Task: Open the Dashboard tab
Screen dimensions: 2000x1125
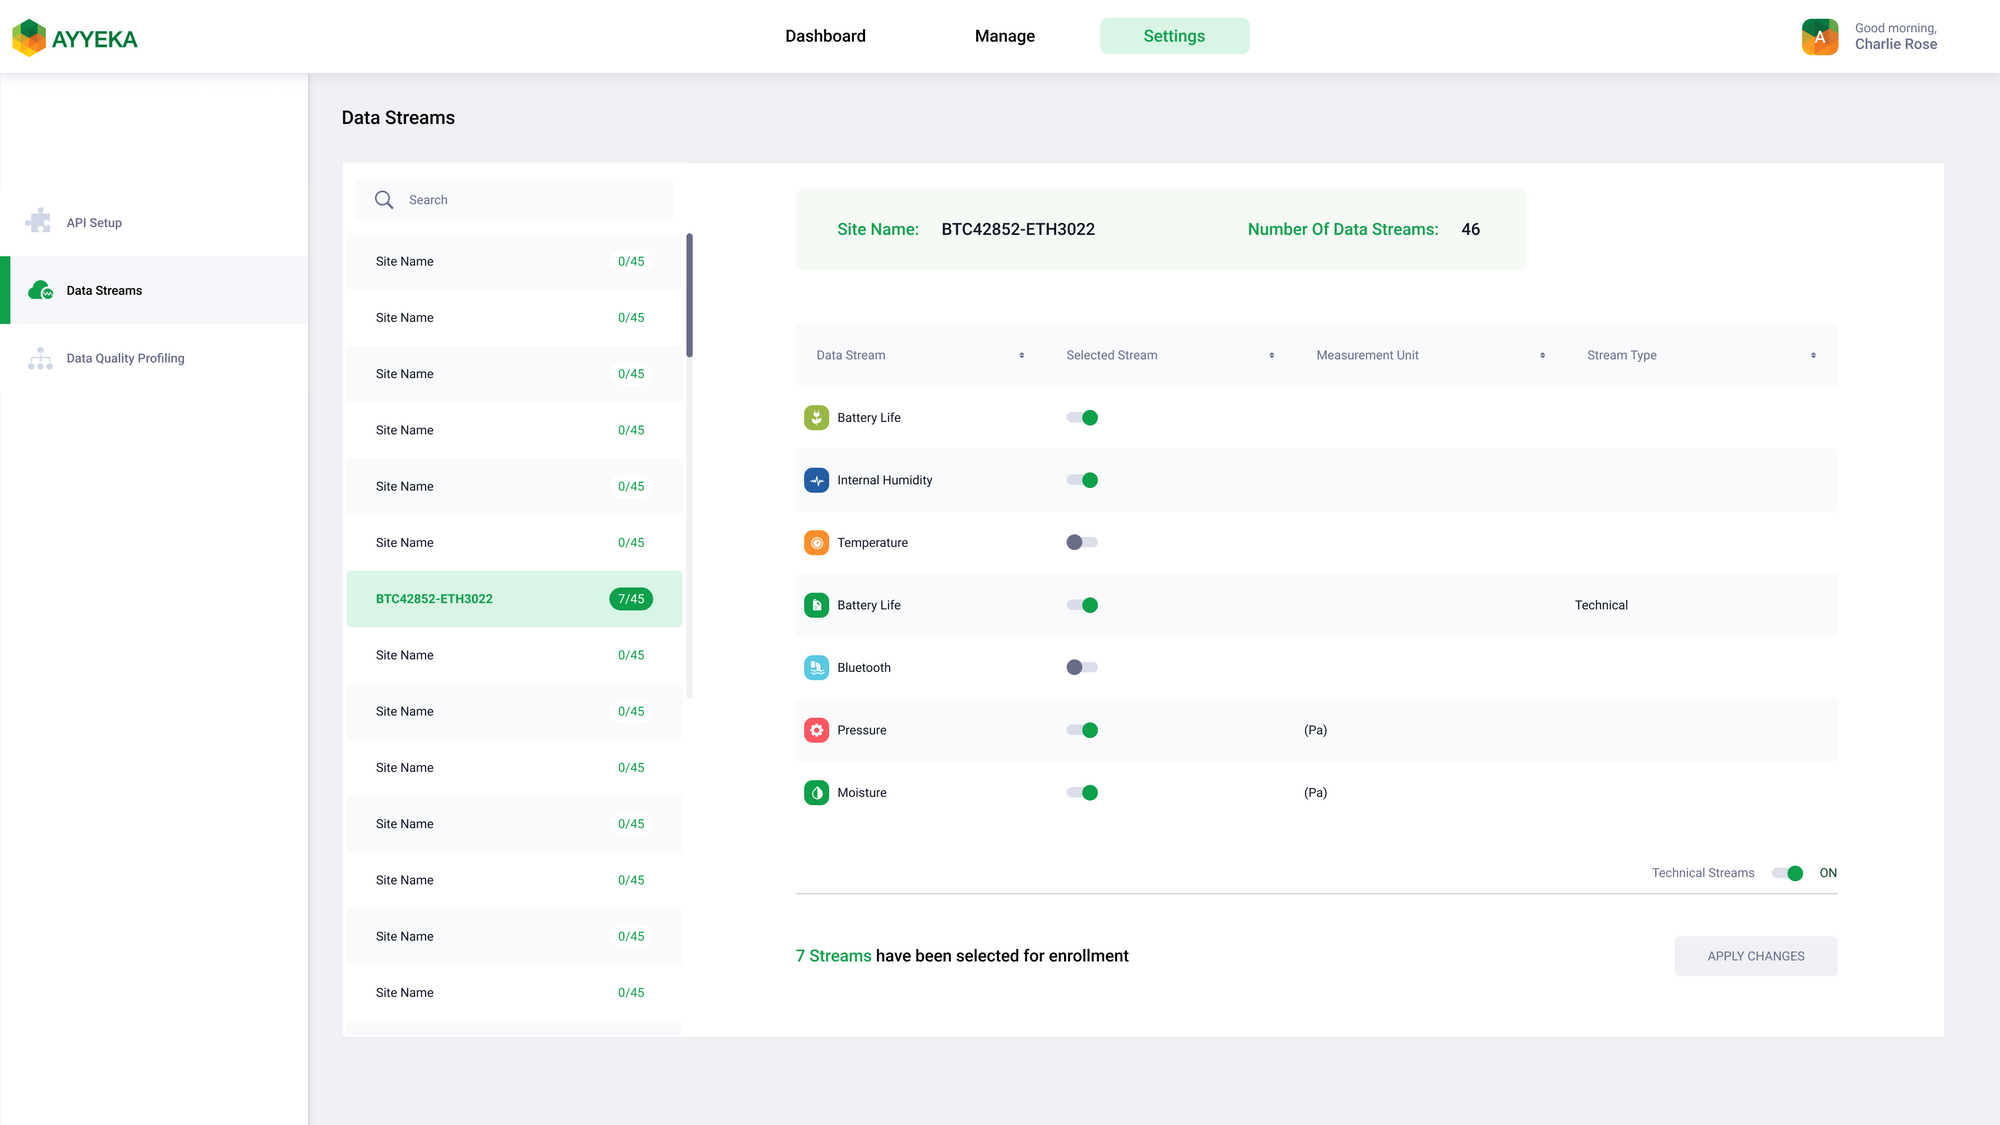Action: tap(825, 36)
